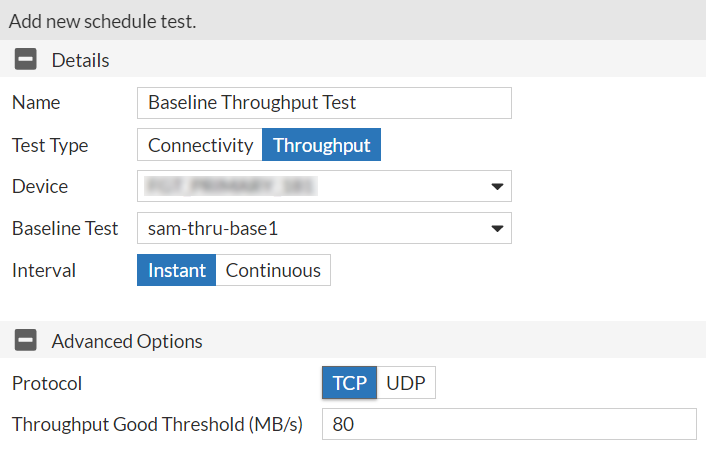The width and height of the screenshot is (706, 452).
Task: Set interval to Continuous
Action: (x=273, y=270)
